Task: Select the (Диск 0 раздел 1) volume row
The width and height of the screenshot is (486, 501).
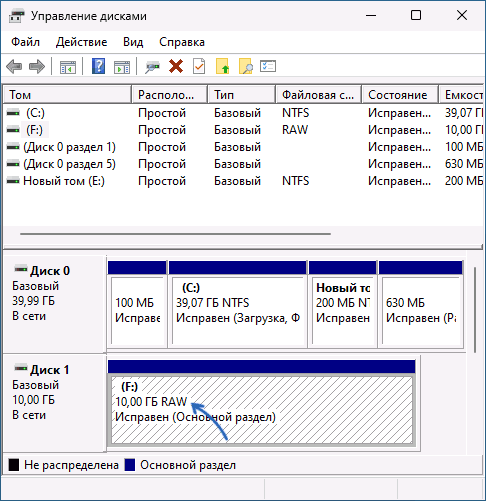Action: pyautogui.click(x=243, y=147)
